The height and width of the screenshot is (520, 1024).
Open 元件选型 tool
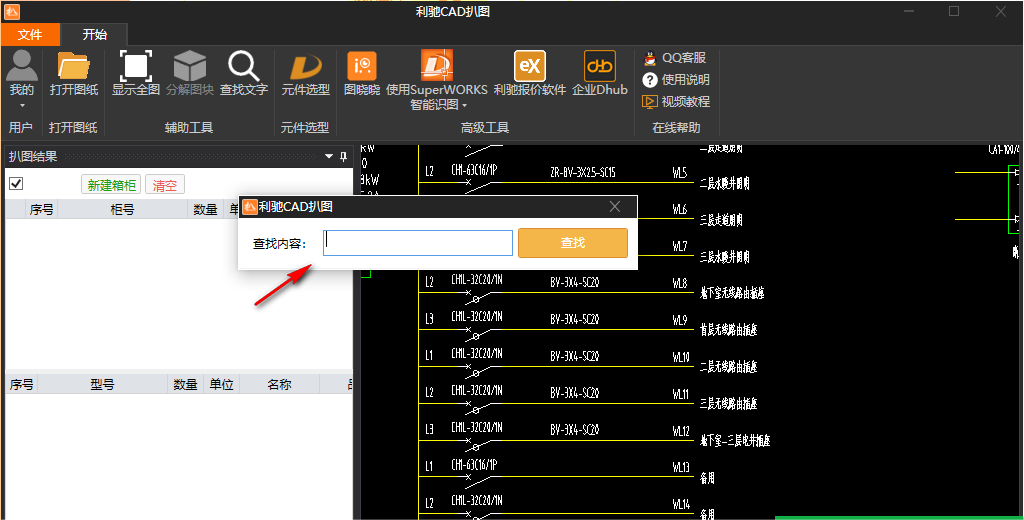click(x=306, y=67)
